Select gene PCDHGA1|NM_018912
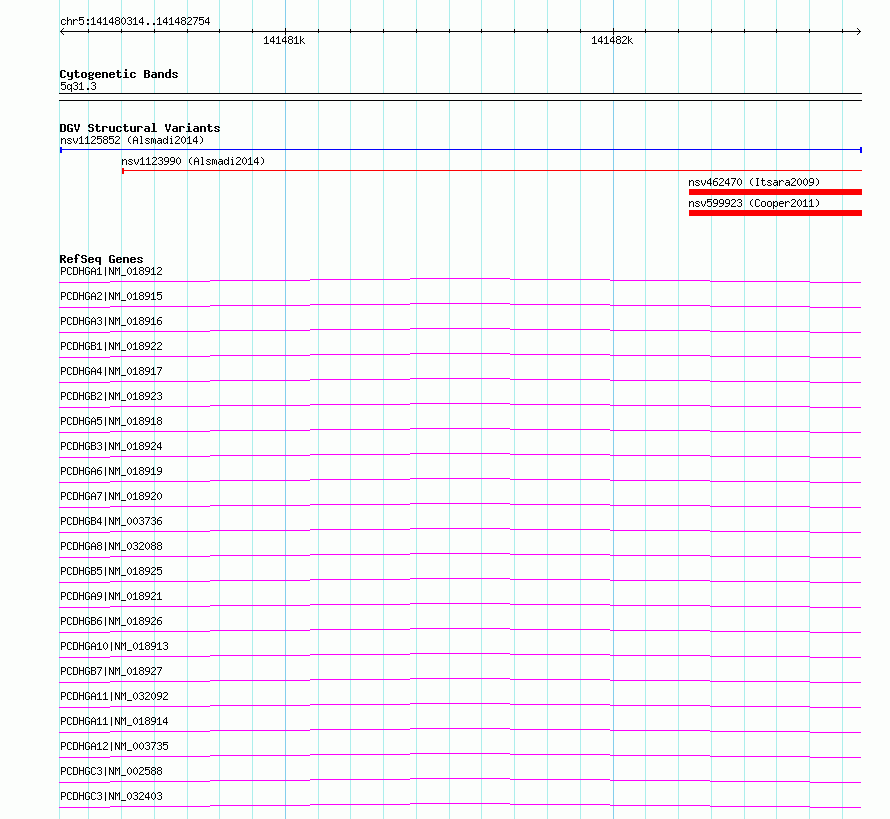Viewport: 890px width, 819px height. [111, 271]
